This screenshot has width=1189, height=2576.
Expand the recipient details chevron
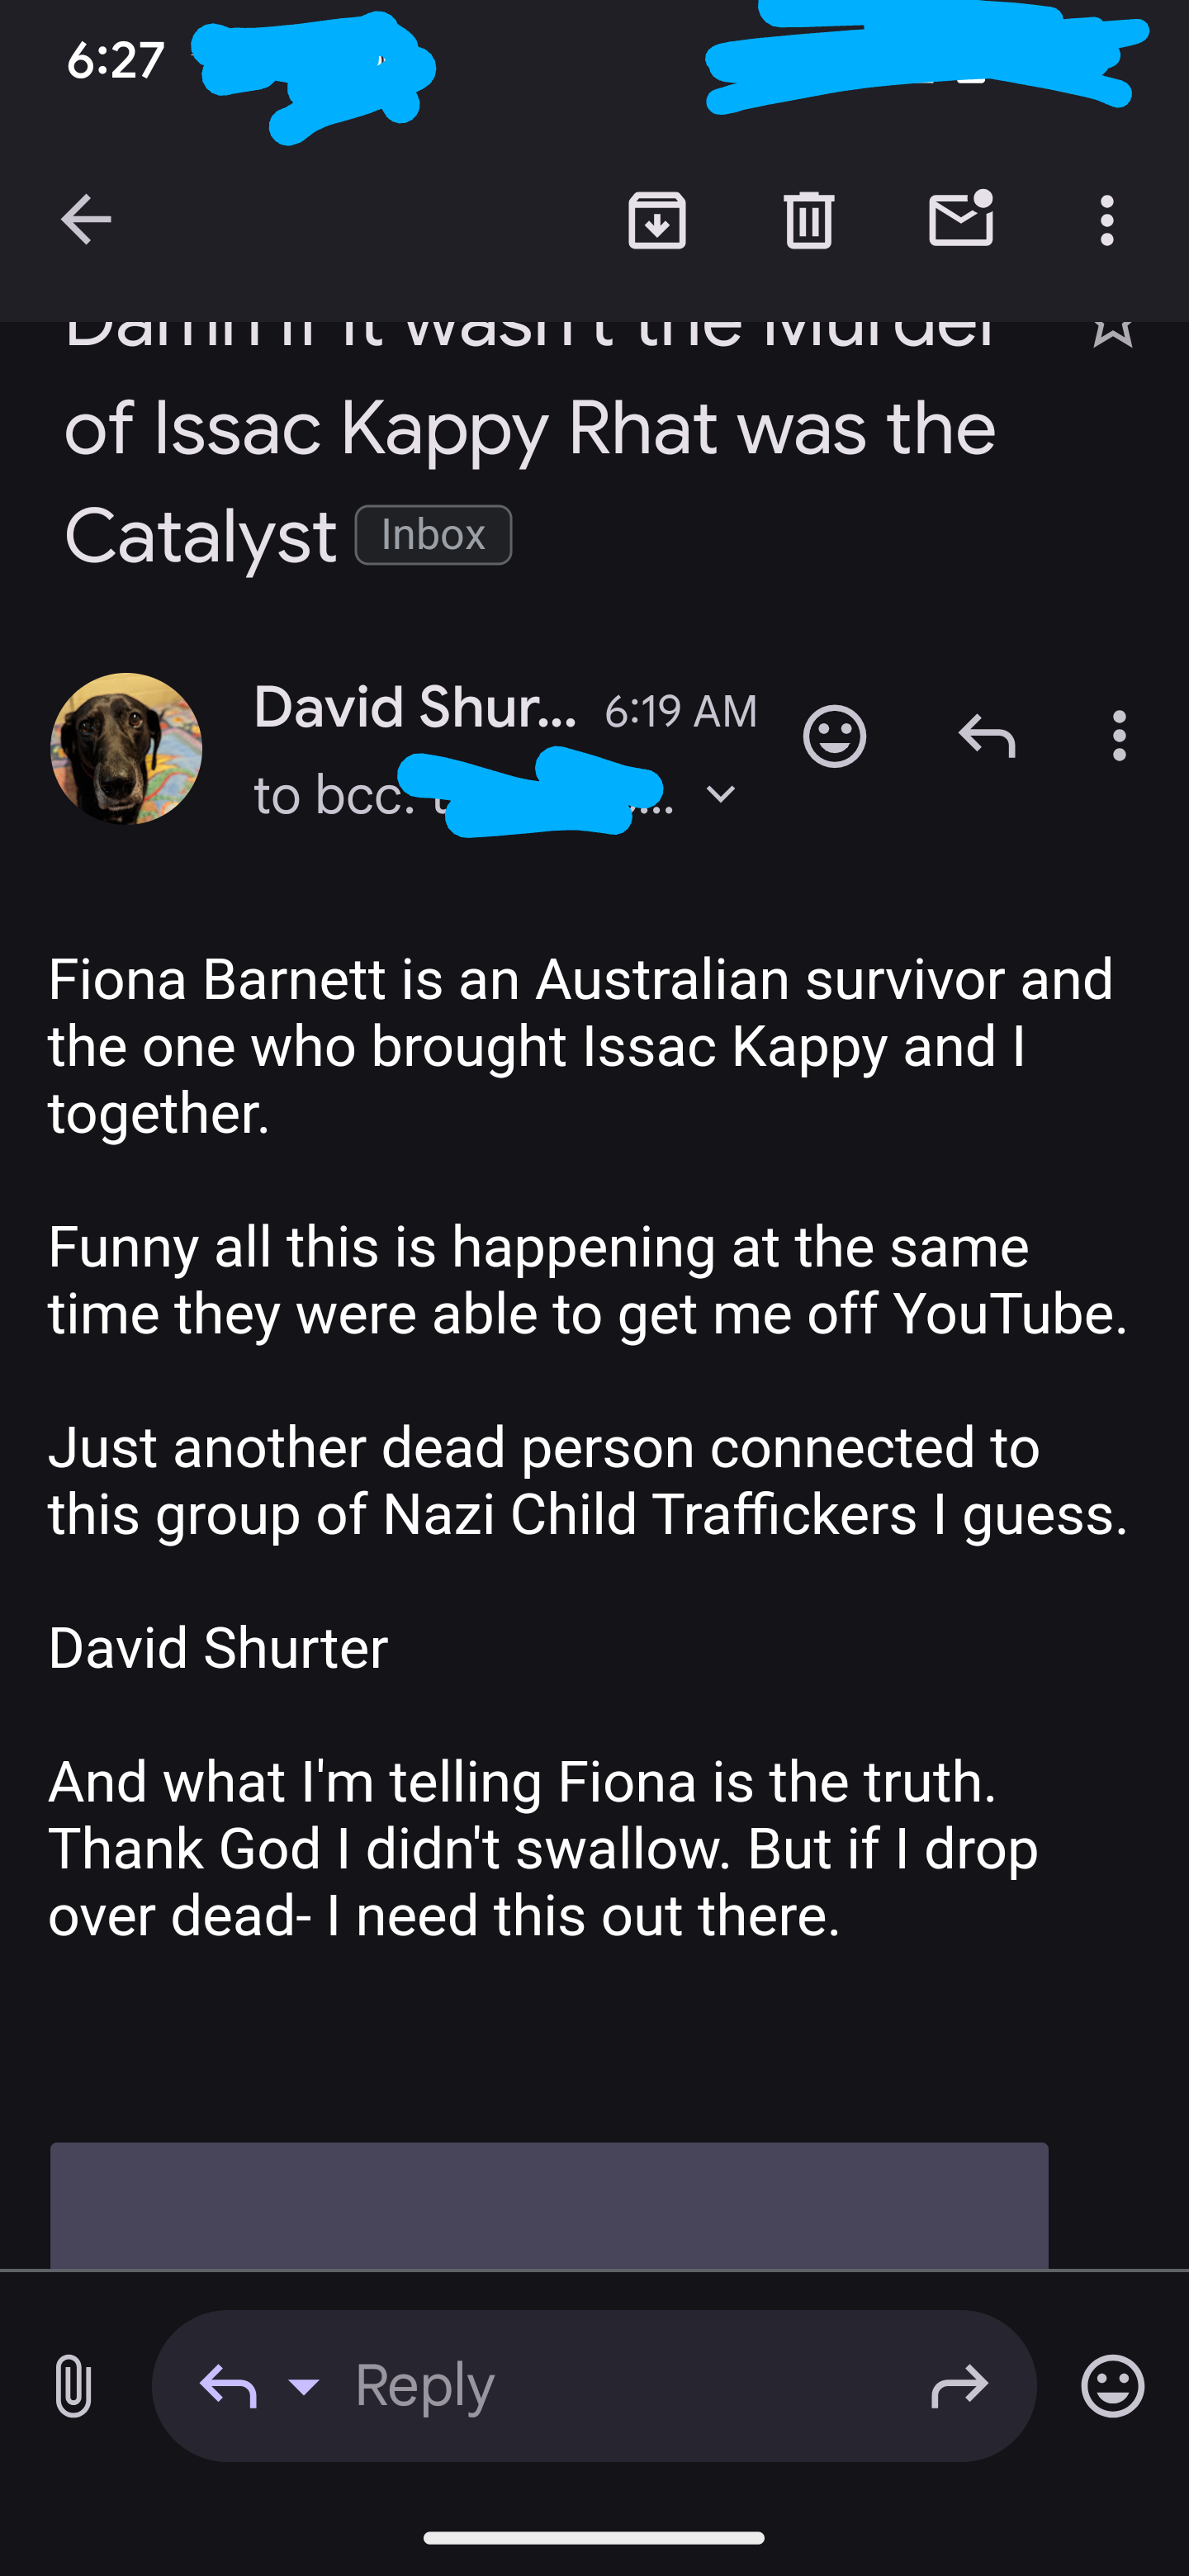[720, 794]
